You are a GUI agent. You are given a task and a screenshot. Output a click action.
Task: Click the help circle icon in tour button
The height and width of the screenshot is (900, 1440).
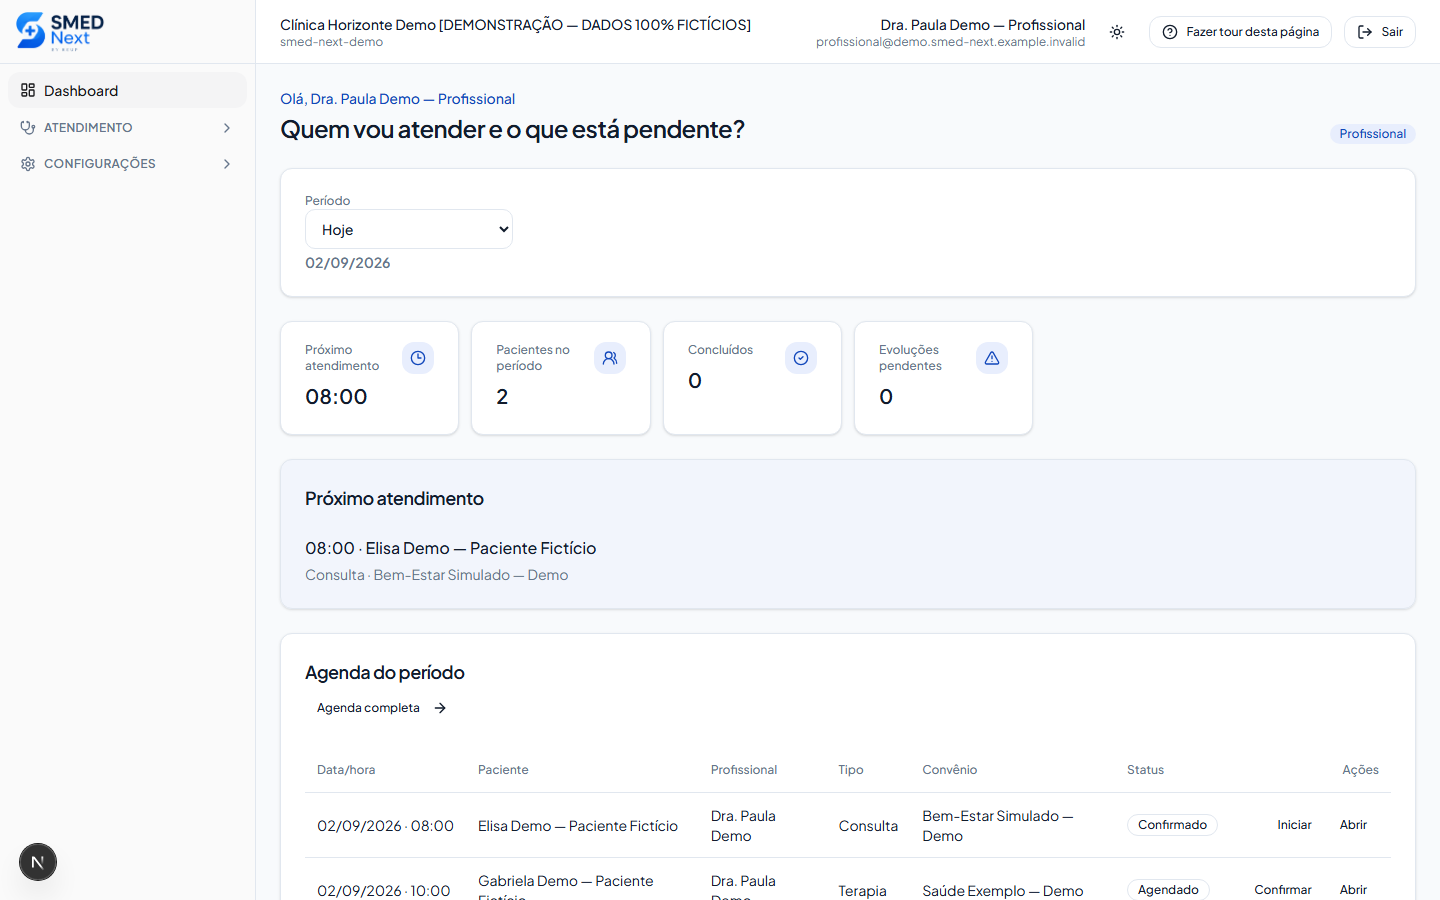pos(1170,32)
